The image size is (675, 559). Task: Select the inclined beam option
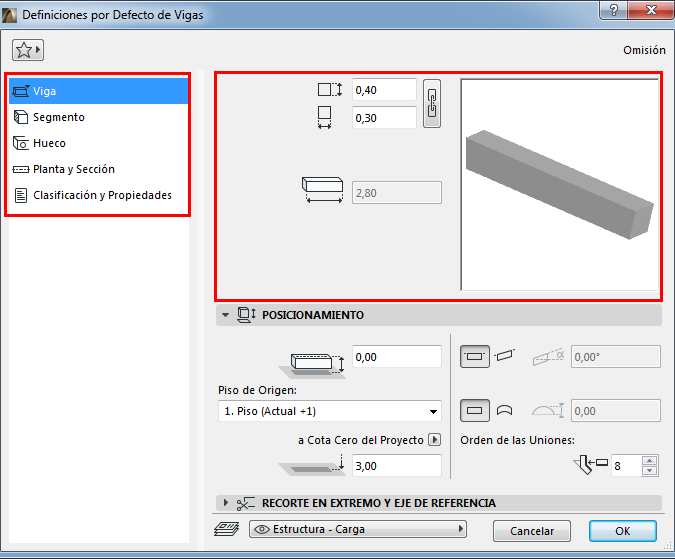(x=505, y=355)
